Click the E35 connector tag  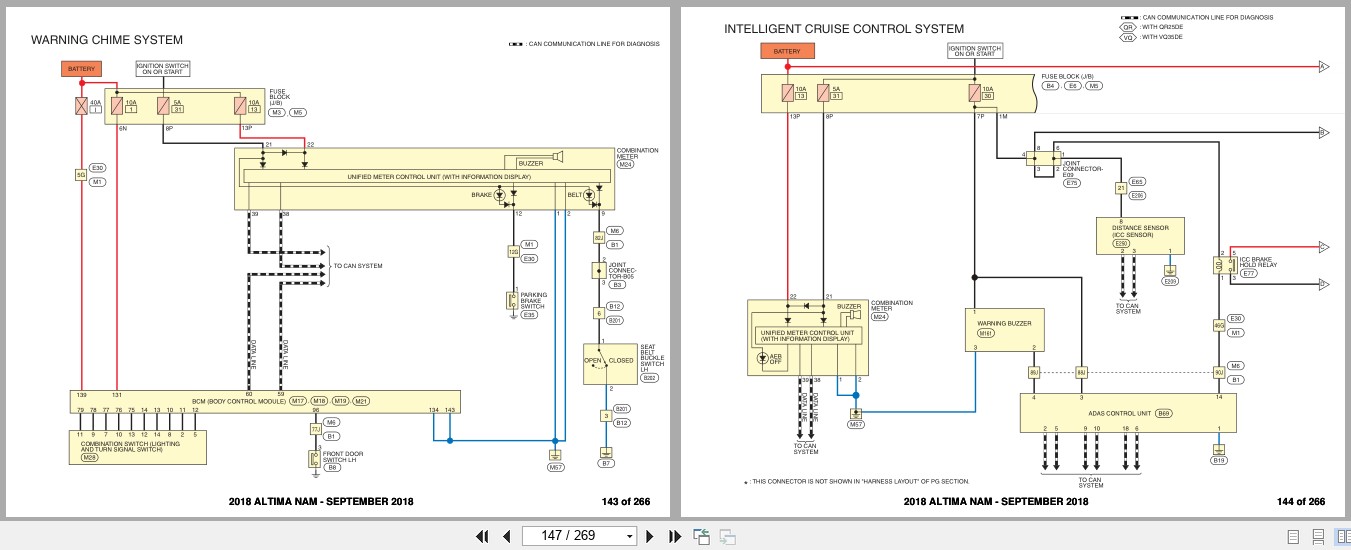[530, 315]
